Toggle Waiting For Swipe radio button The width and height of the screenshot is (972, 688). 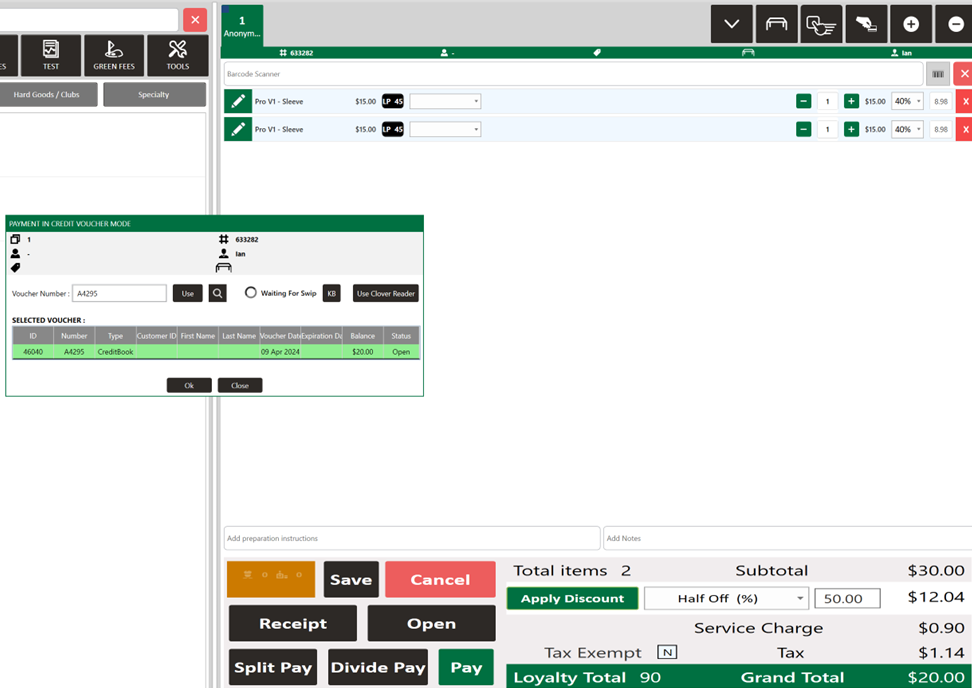pyautogui.click(x=250, y=293)
